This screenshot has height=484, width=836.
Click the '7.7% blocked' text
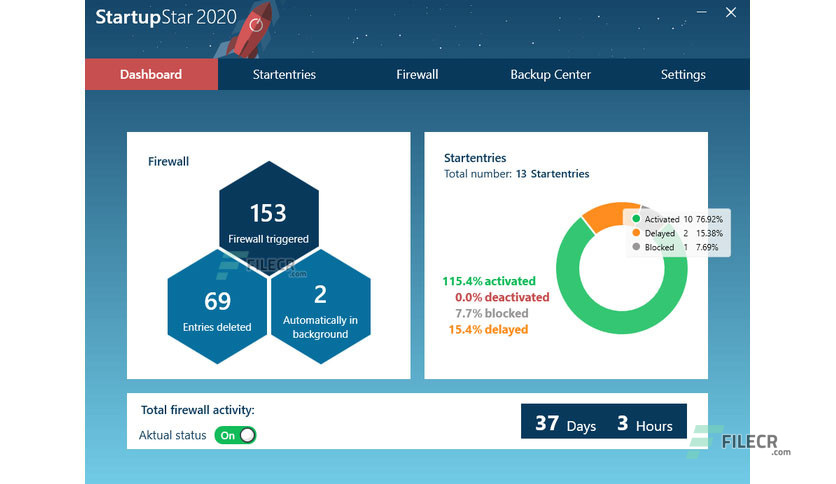(492, 313)
